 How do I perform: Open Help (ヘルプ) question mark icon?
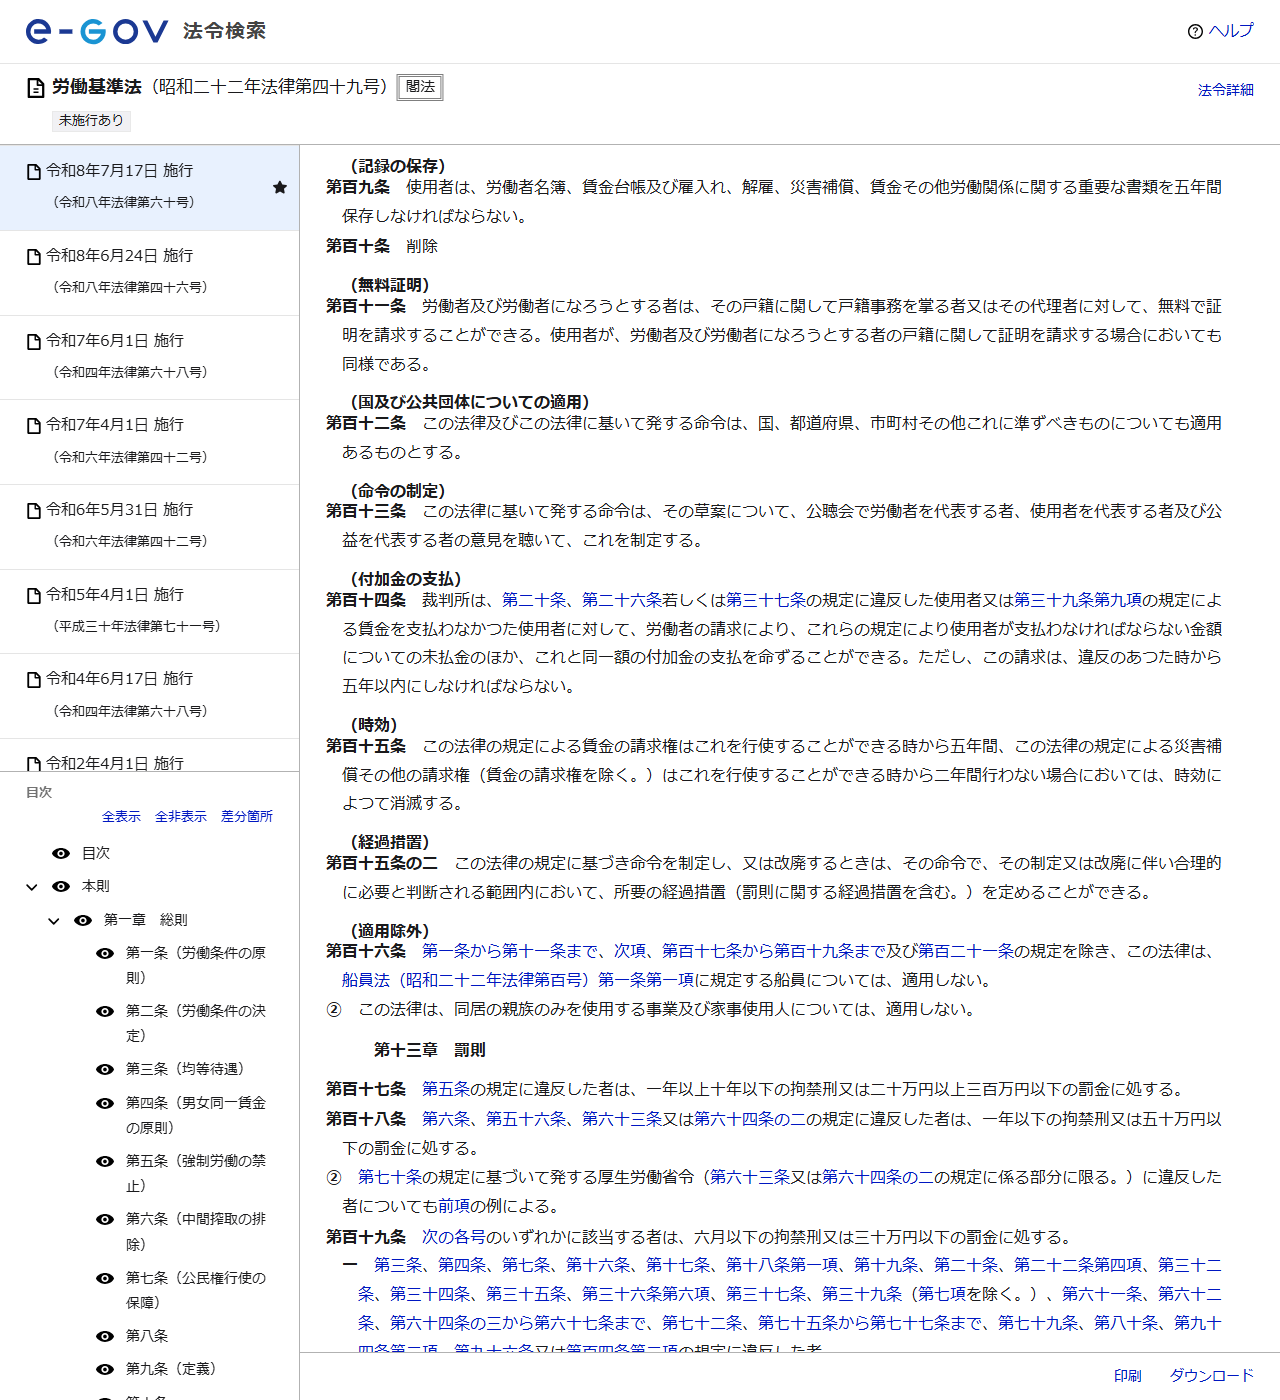pos(1195,32)
